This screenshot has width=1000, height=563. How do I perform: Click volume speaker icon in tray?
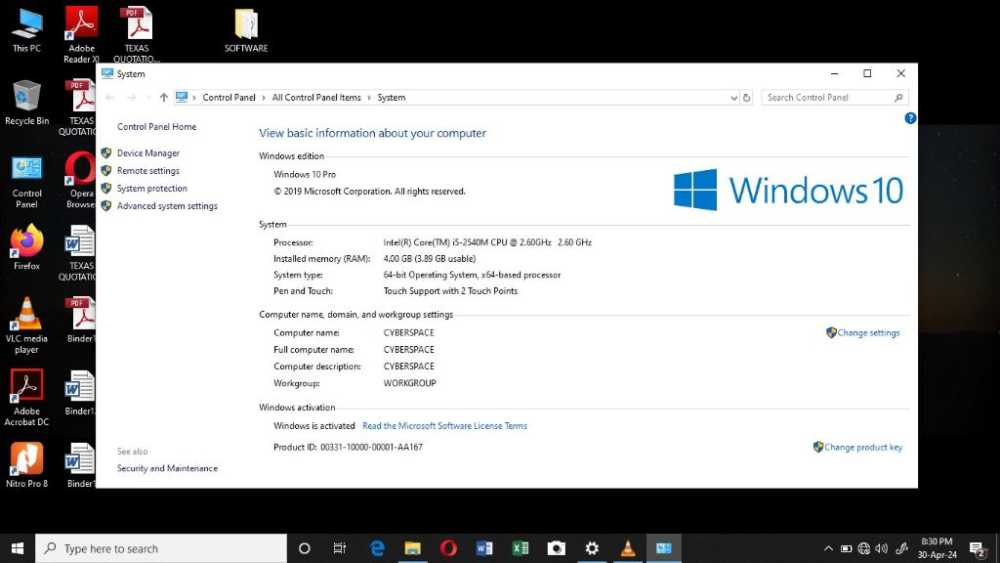coord(882,548)
